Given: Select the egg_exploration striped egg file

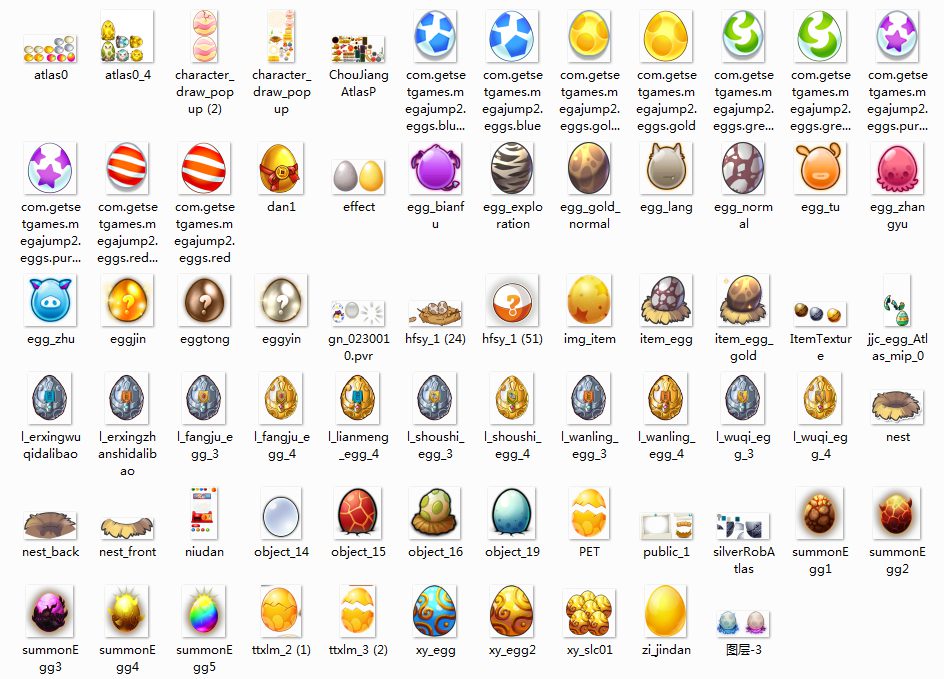Looking at the screenshot, I should tap(512, 168).
